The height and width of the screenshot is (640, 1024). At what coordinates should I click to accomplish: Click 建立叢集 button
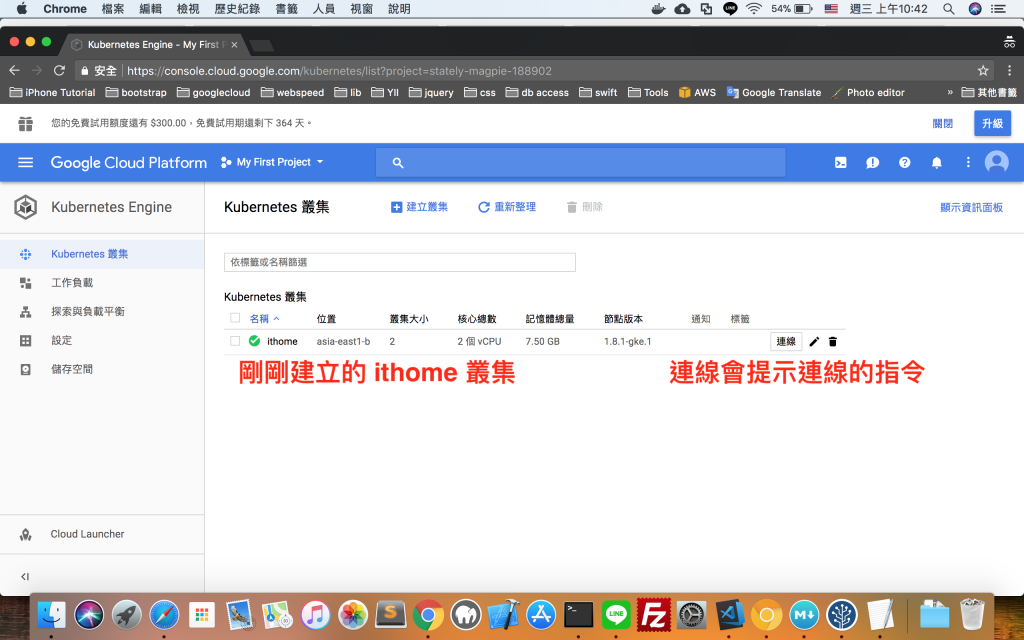pos(419,207)
